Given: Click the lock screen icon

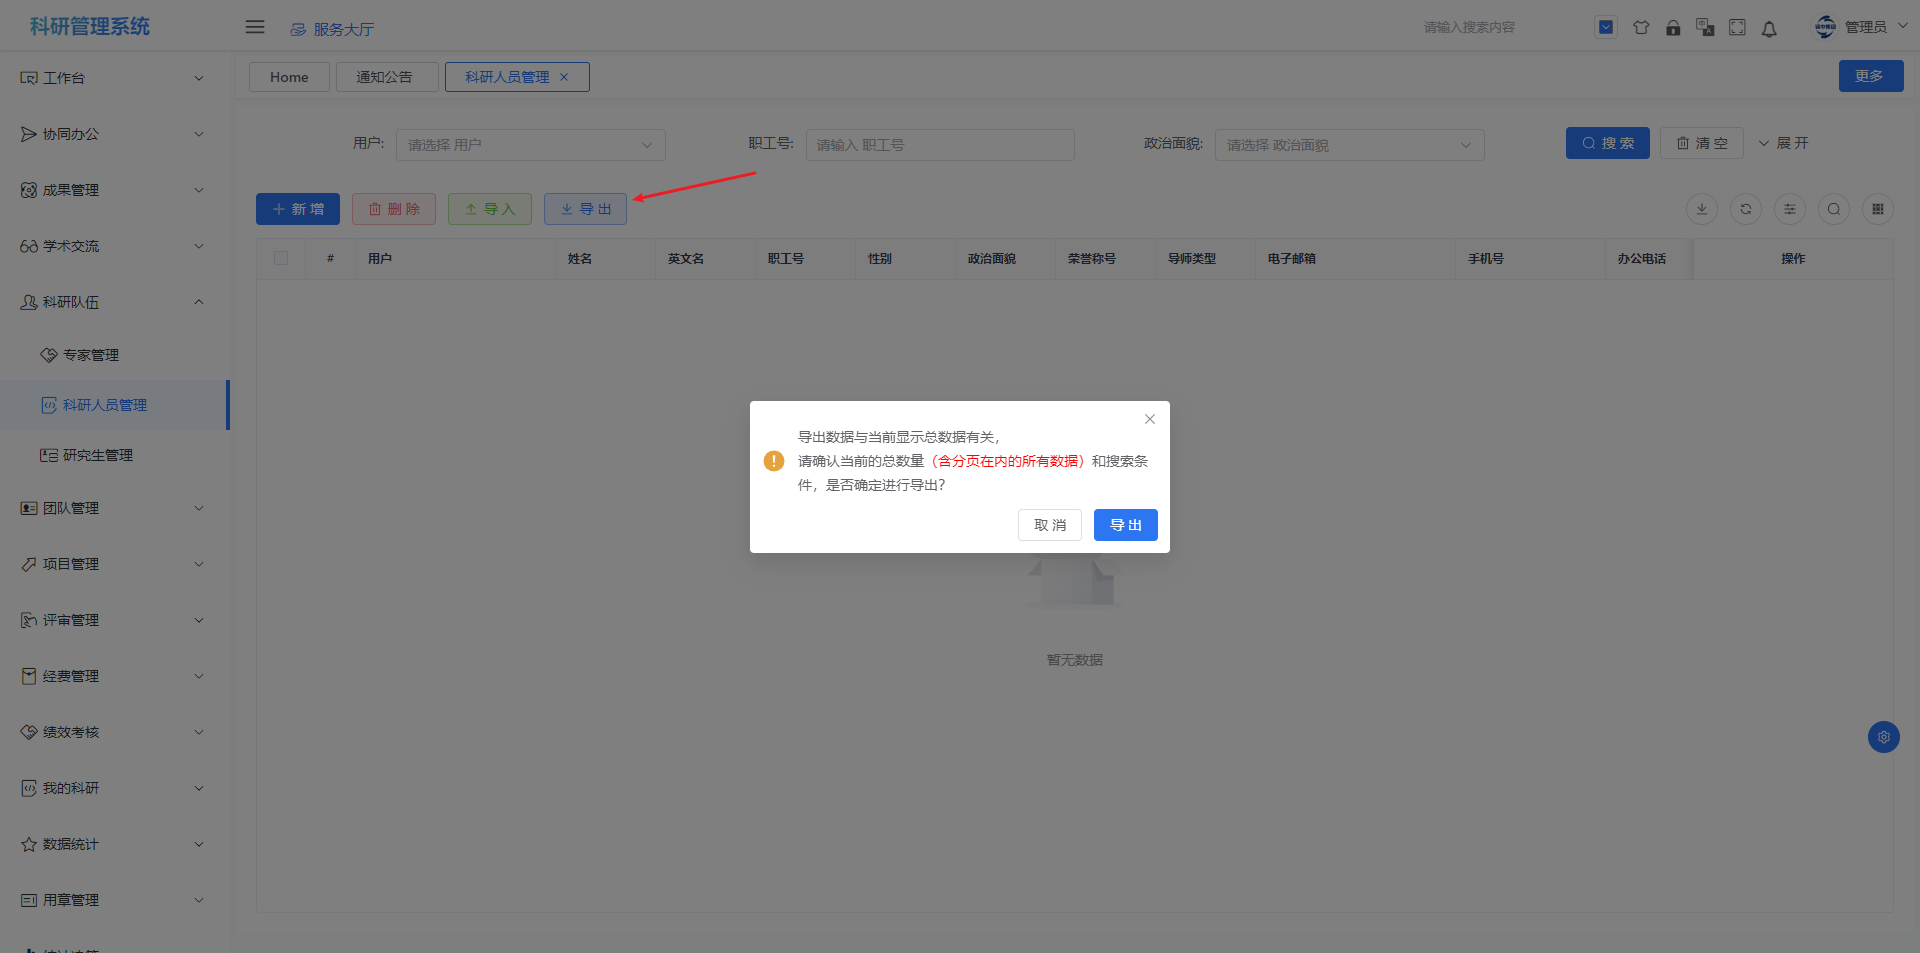Looking at the screenshot, I should click(x=1673, y=28).
